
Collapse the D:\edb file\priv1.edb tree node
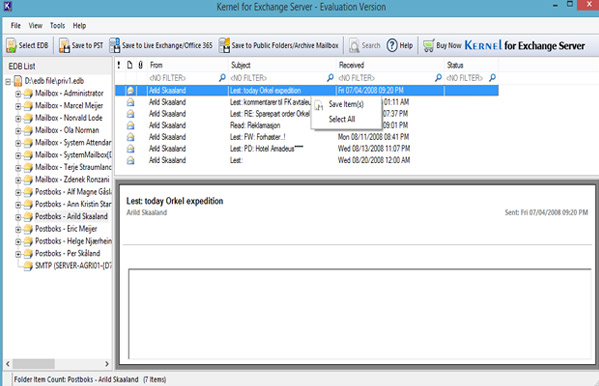point(8,81)
